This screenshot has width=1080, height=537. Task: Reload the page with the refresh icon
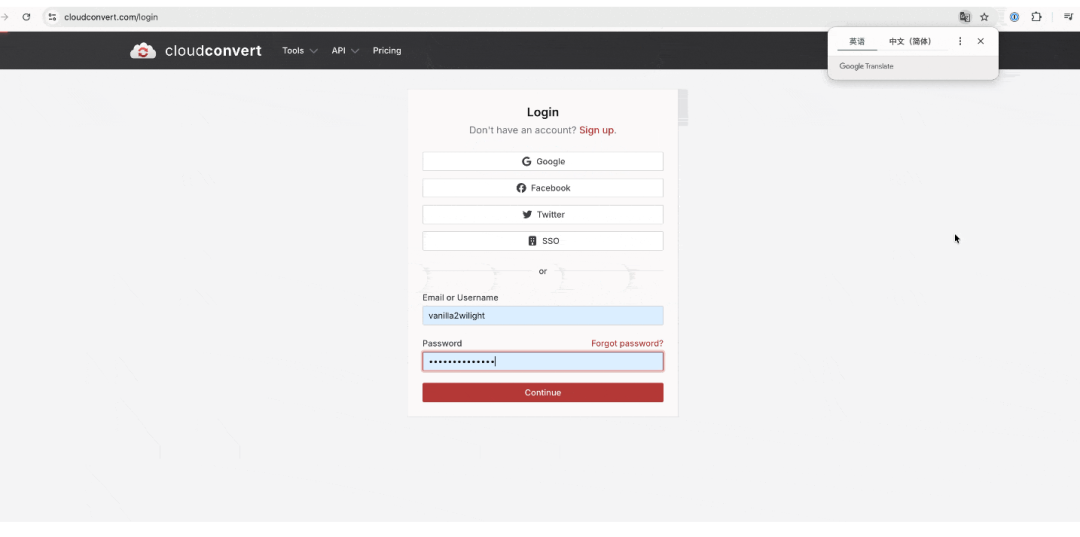click(26, 17)
